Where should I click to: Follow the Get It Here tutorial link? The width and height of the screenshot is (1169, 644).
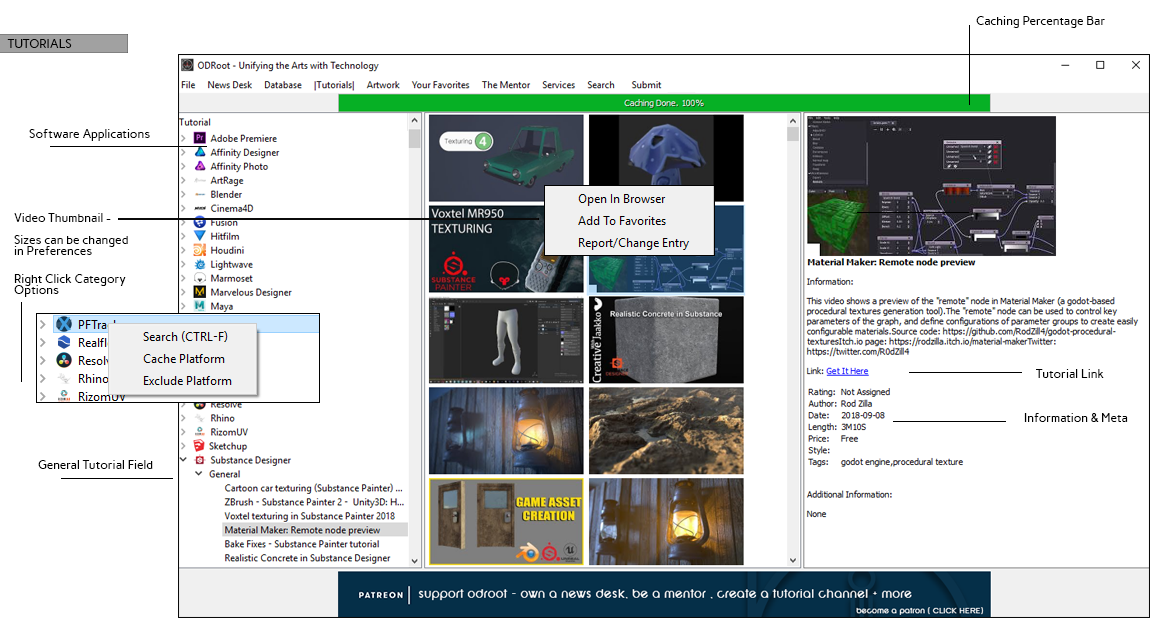click(x=847, y=371)
